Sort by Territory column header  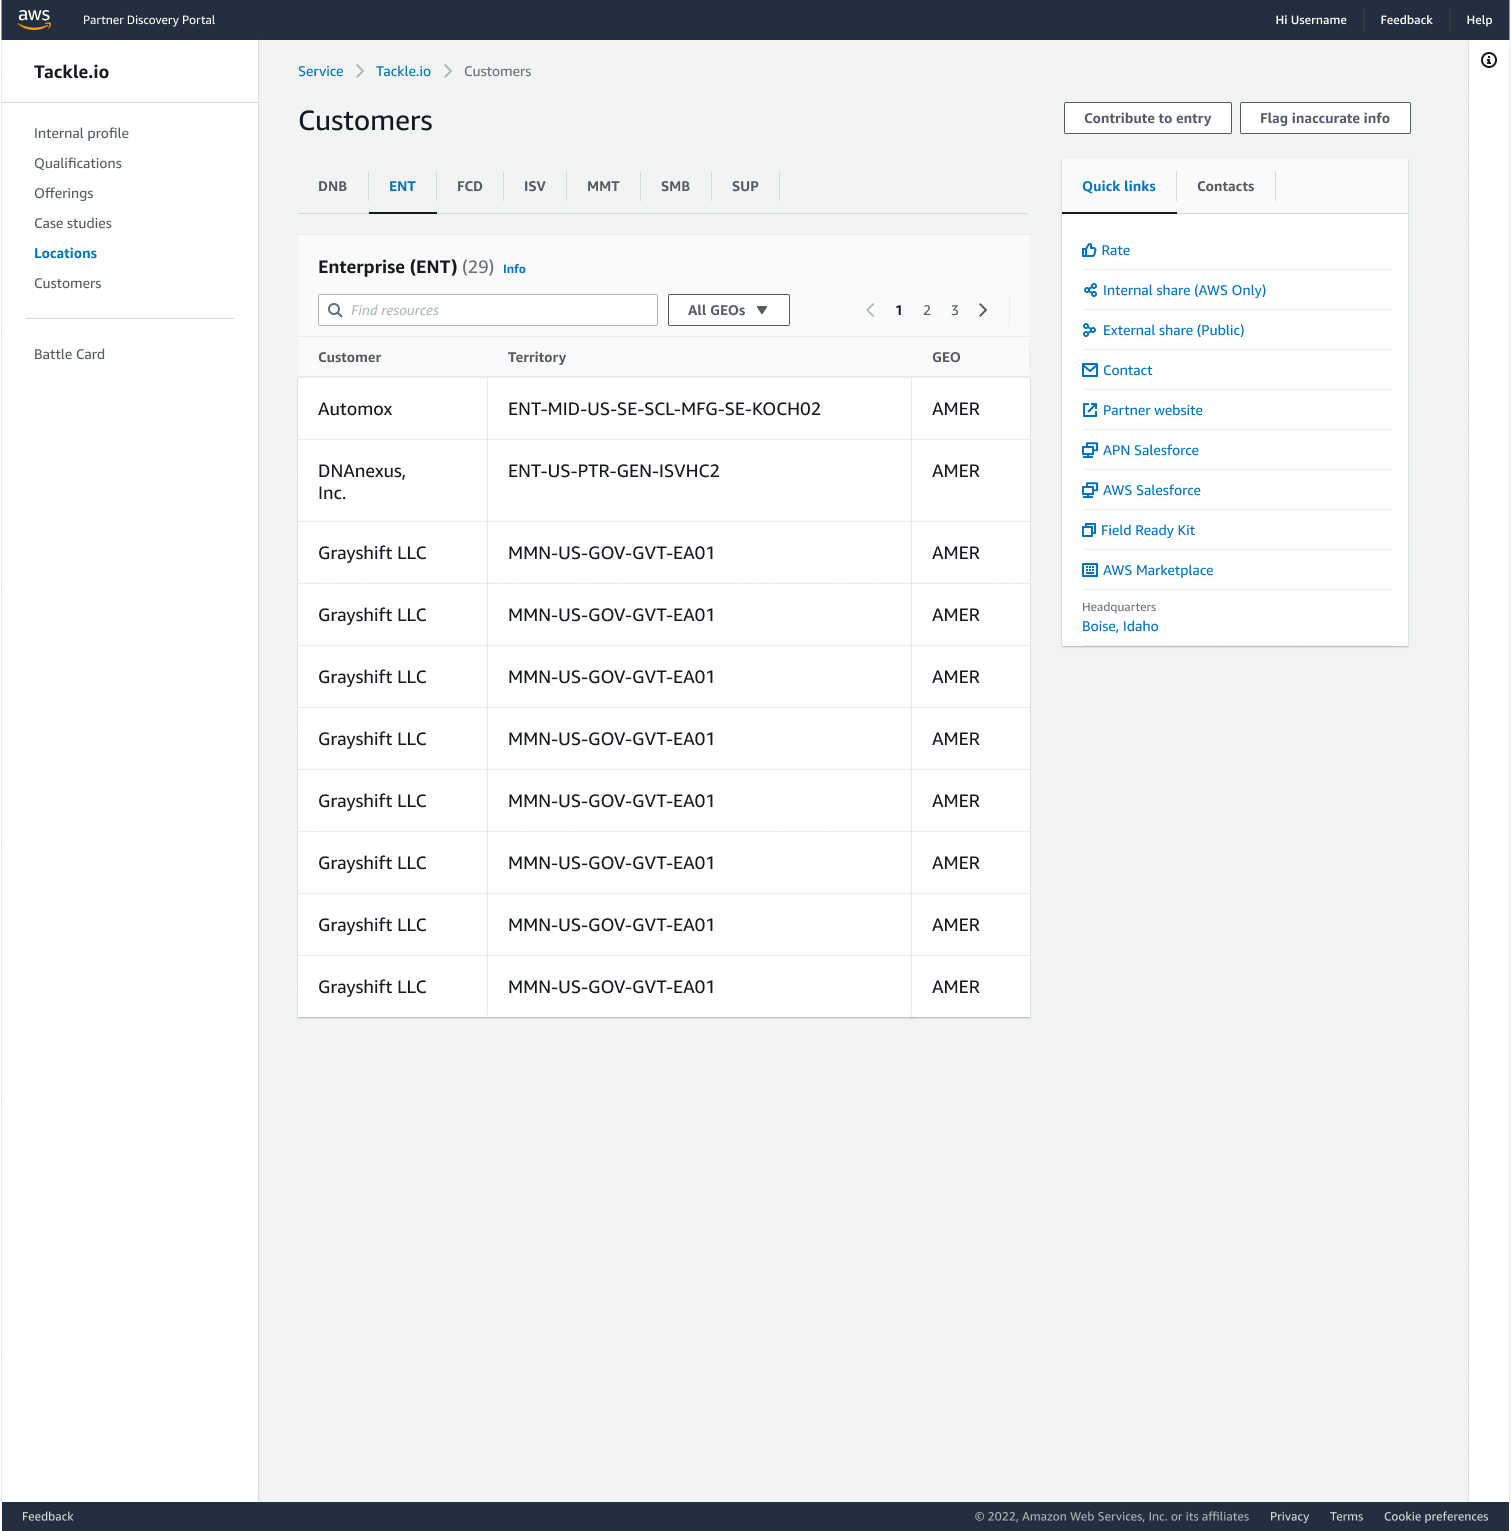pos(537,357)
